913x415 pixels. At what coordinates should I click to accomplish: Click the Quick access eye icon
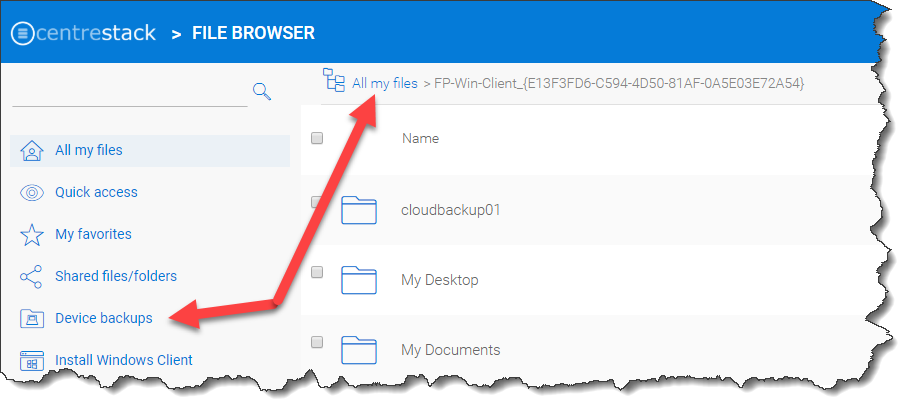coord(32,193)
